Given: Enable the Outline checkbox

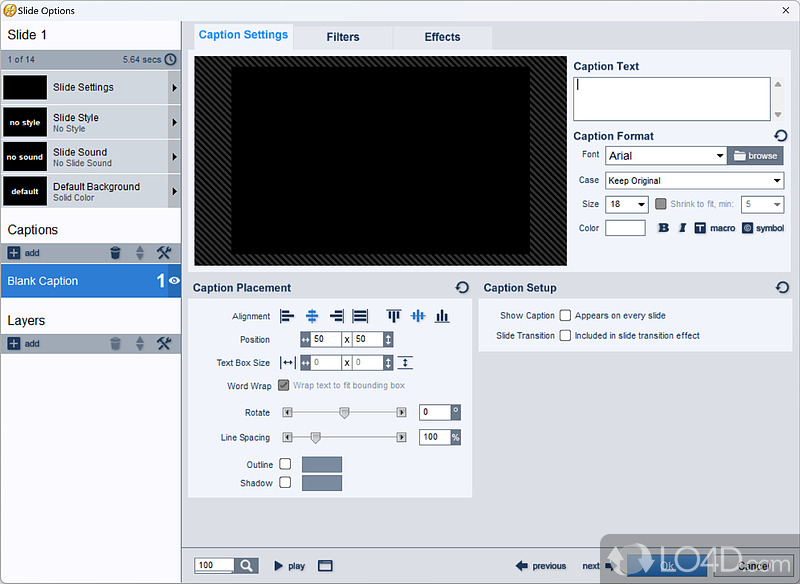Looking at the screenshot, I should coord(285,464).
